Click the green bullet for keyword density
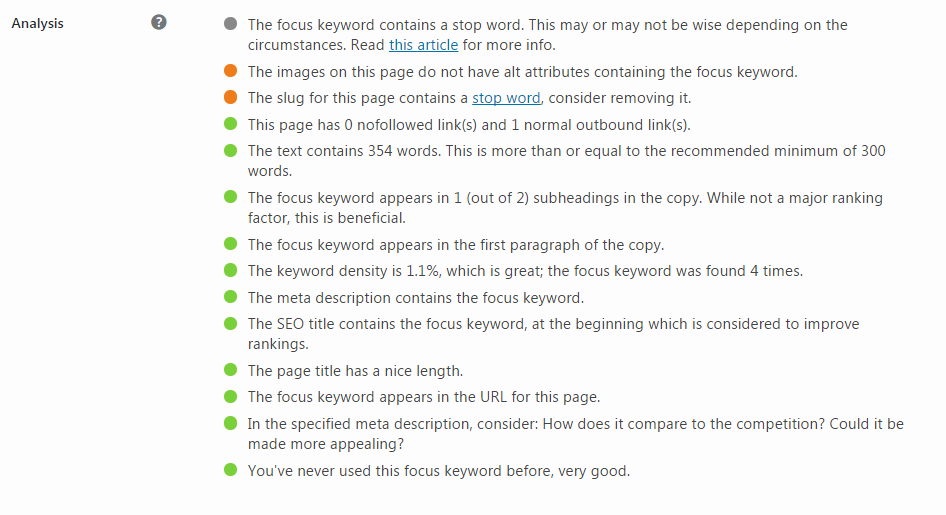The height and width of the screenshot is (515, 946). (x=230, y=270)
